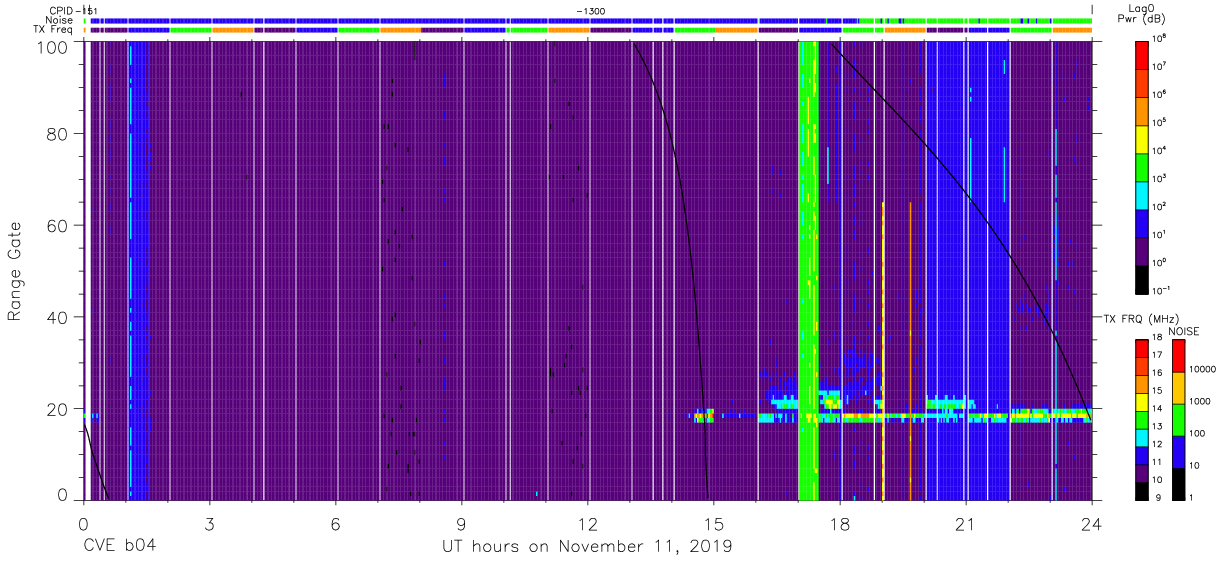Click the red top segment of Lag0 Pwr colorbar

coord(1143,54)
